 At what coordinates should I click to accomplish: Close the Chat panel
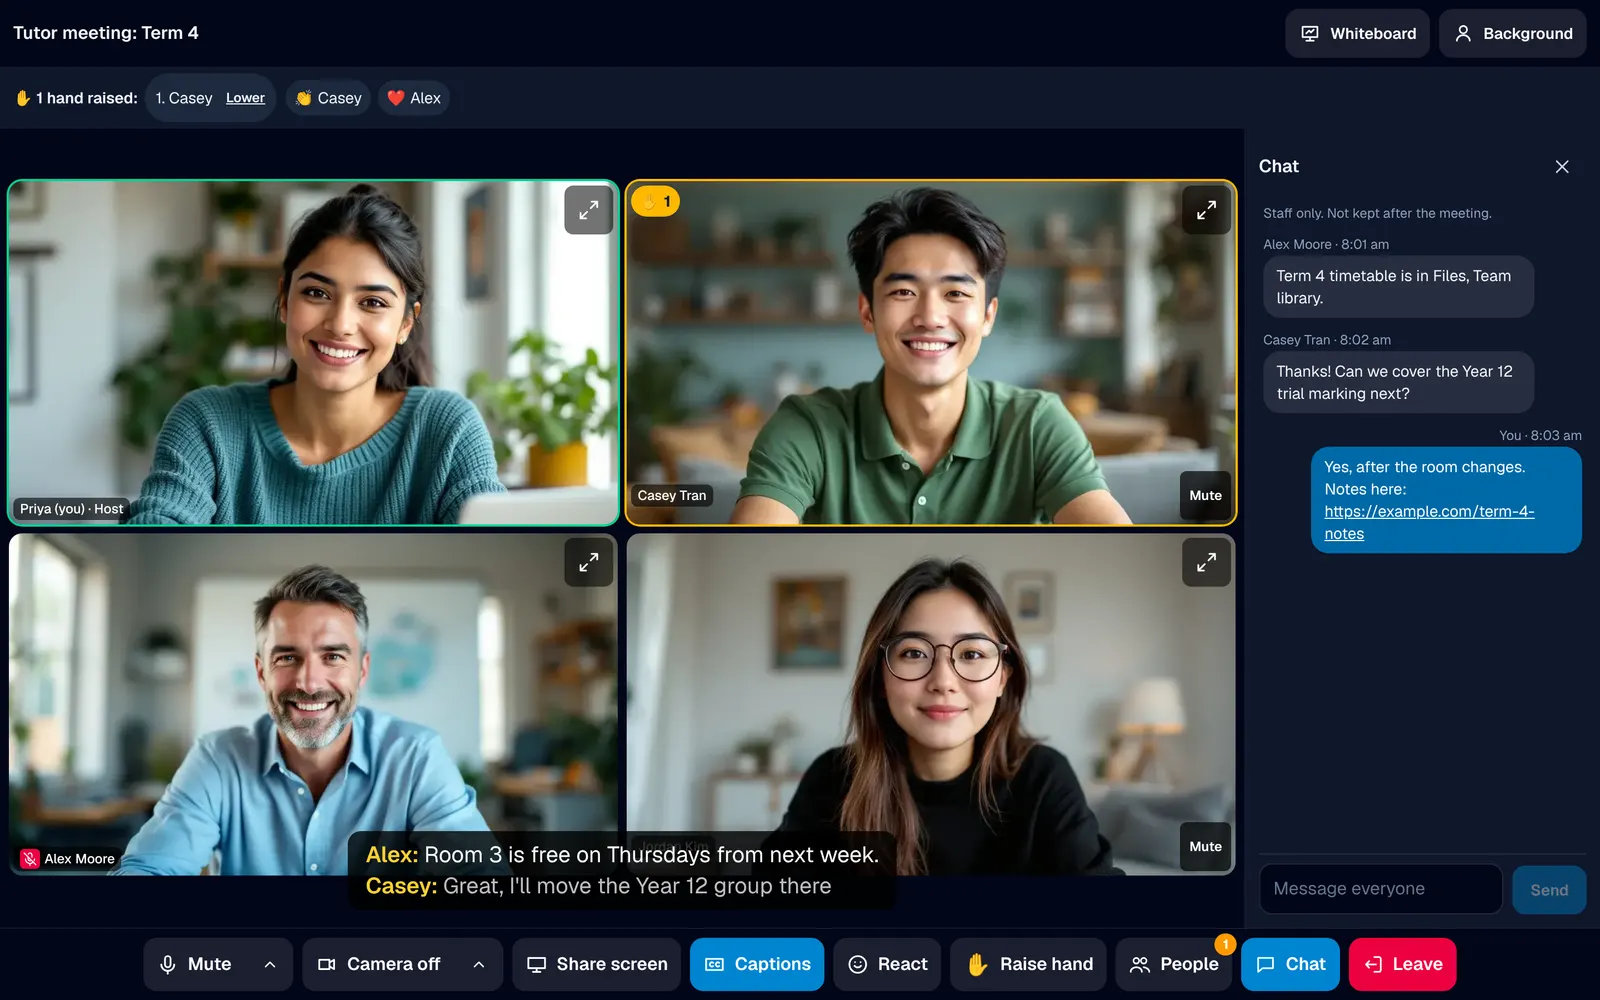pyautogui.click(x=1562, y=167)
